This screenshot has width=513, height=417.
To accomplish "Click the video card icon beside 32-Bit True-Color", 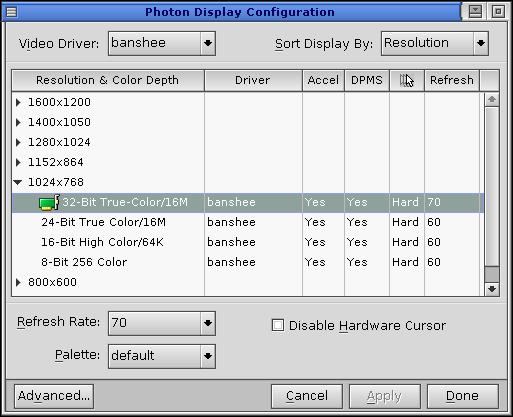I will coord(49,202).
